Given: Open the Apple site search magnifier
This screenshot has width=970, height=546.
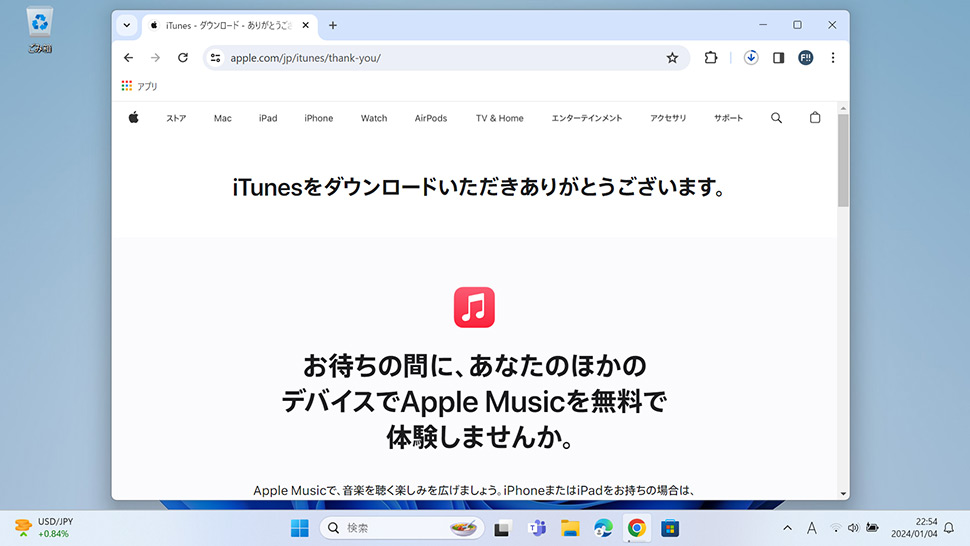Looking at the screenshot, I should pyautogui.click(x=776, y=117).
